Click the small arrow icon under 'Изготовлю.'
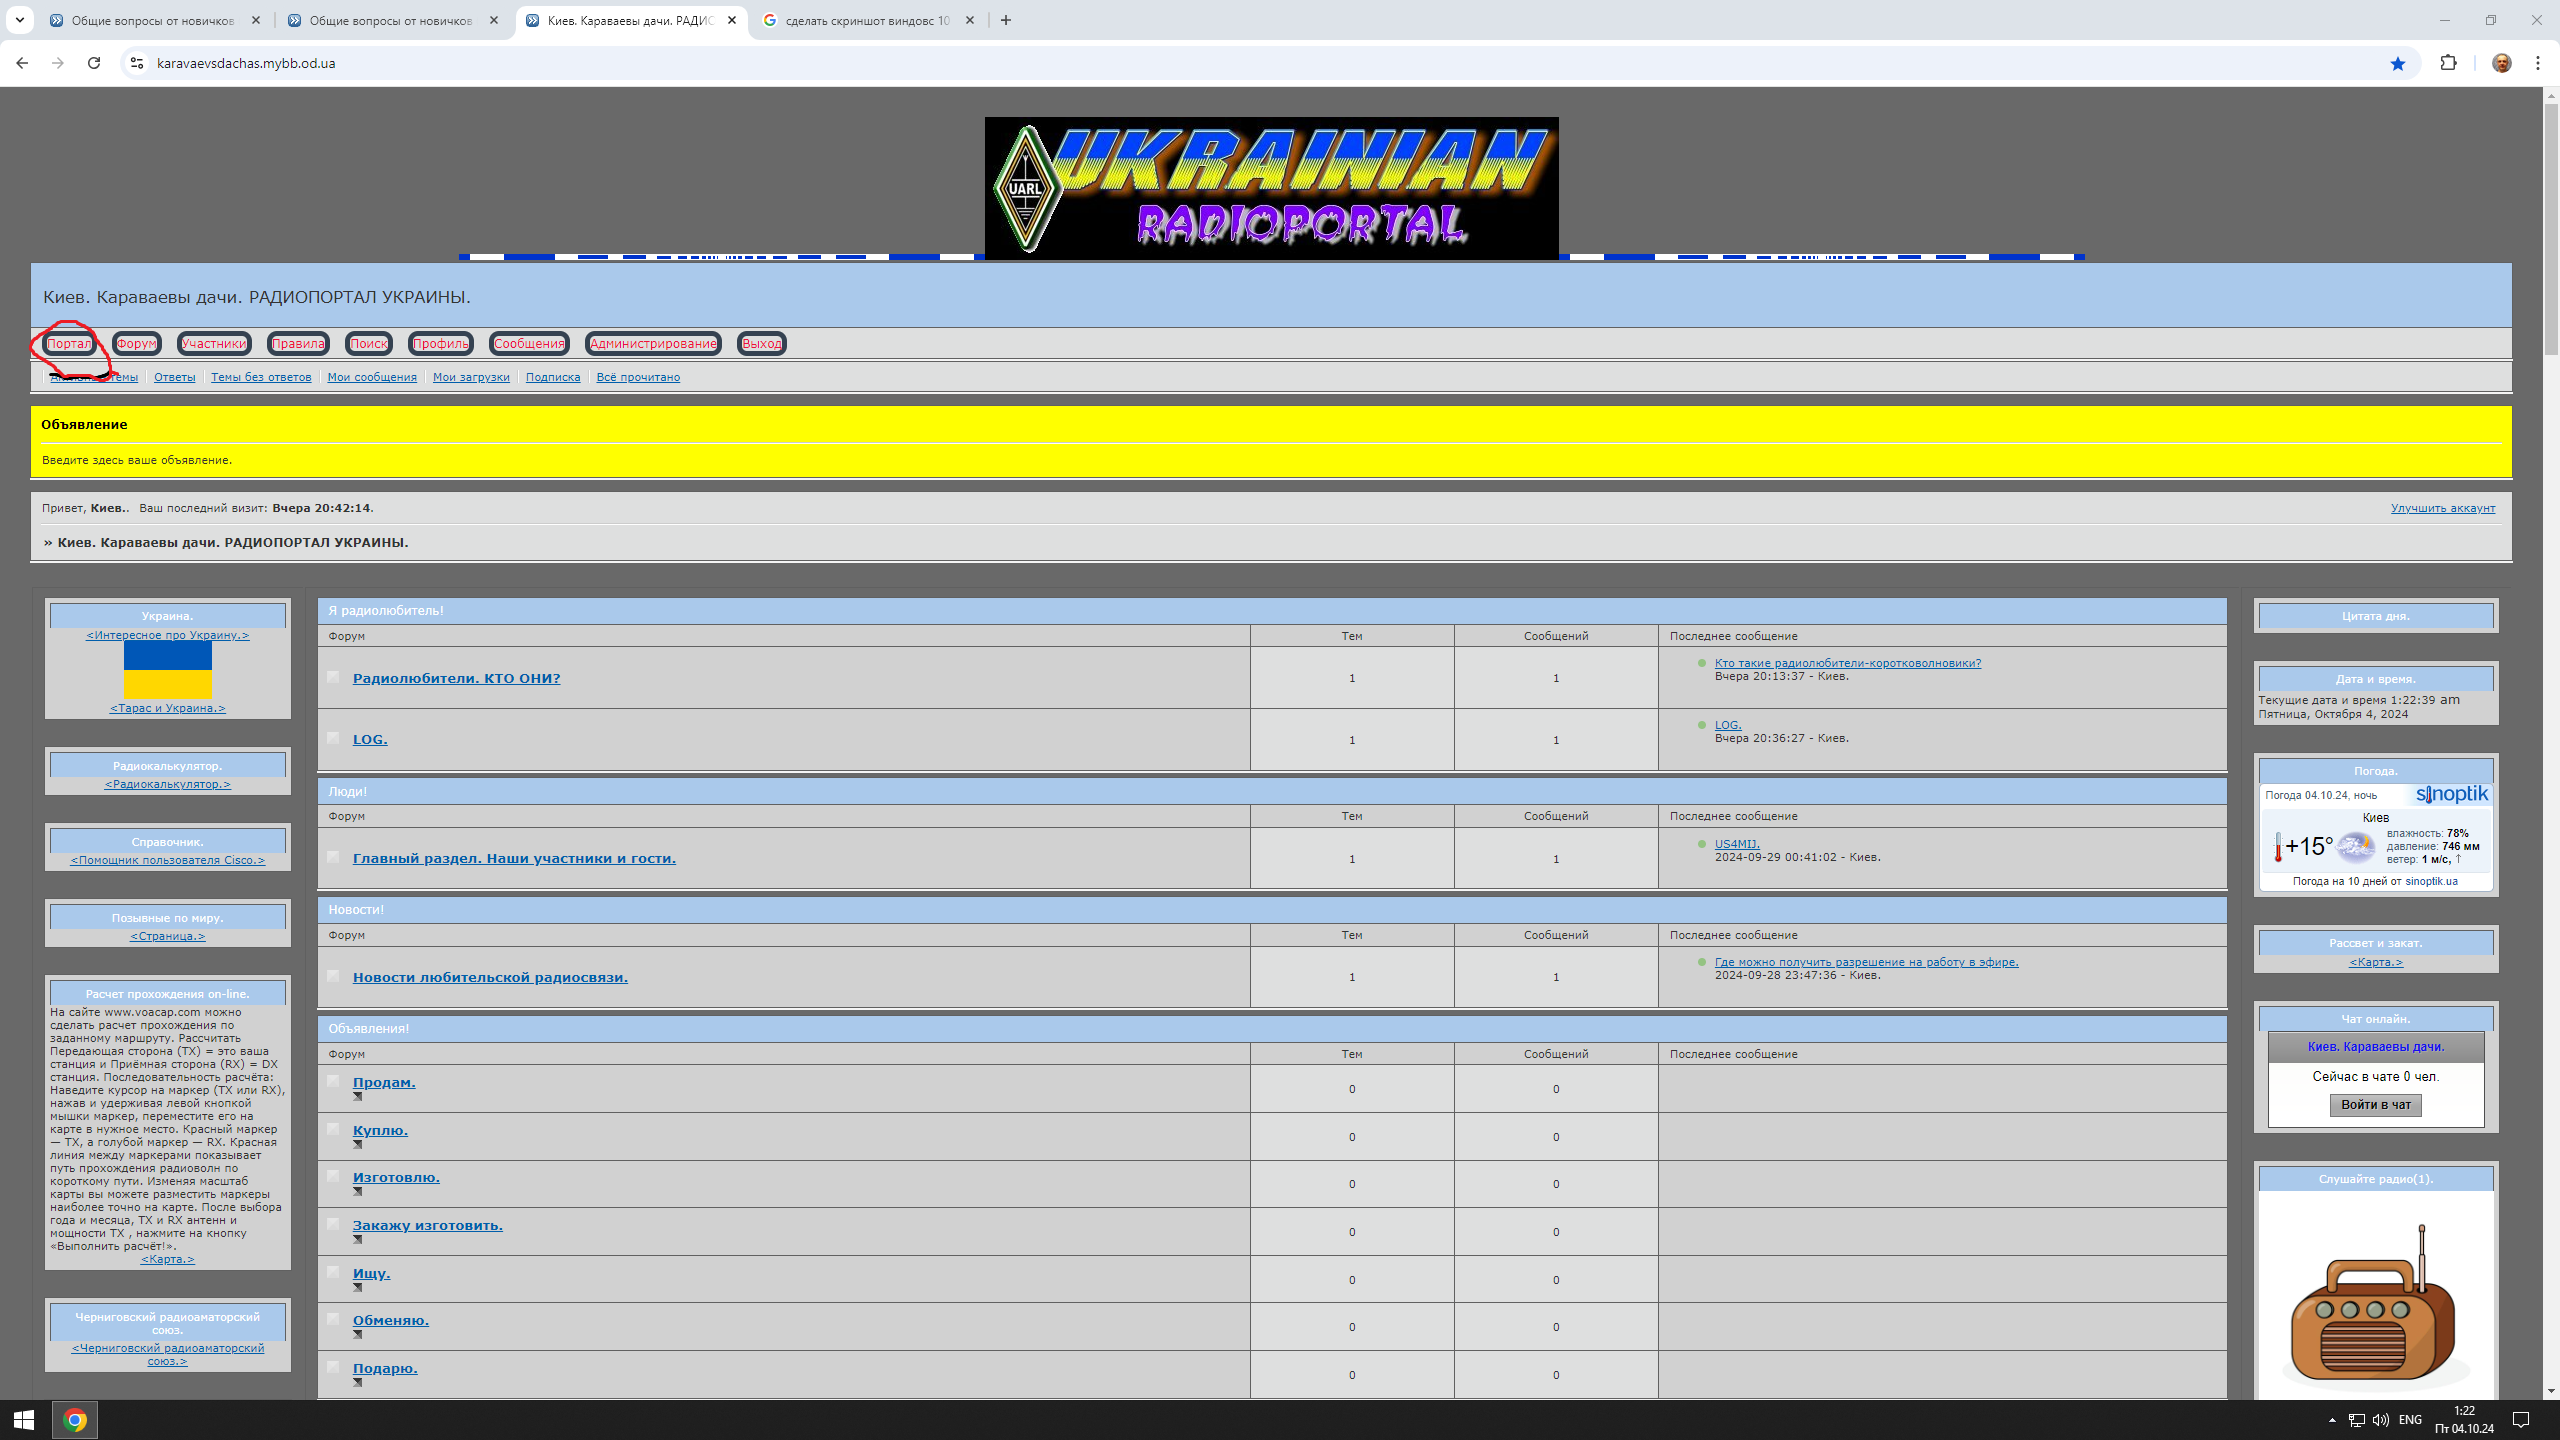The height and width of the screenshot is (1440, 2560). point(357,1192)
